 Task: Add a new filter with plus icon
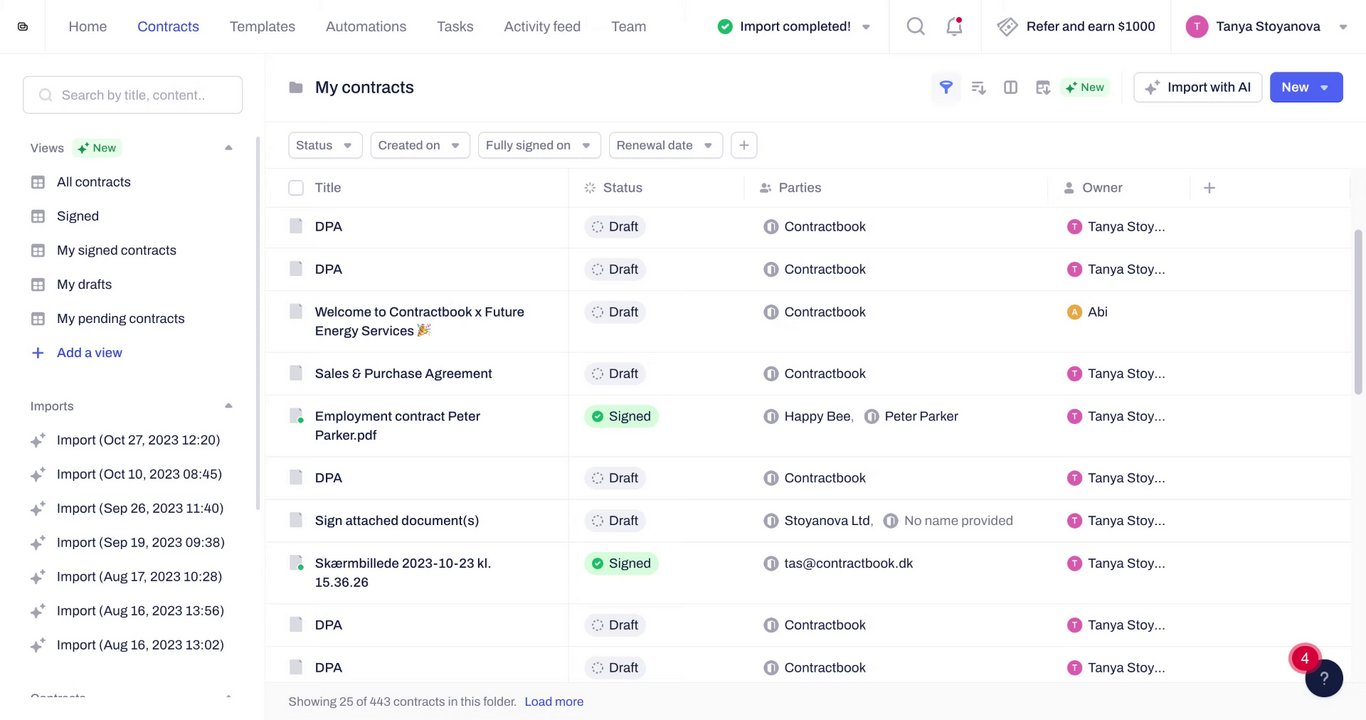(x=744, y=145)
